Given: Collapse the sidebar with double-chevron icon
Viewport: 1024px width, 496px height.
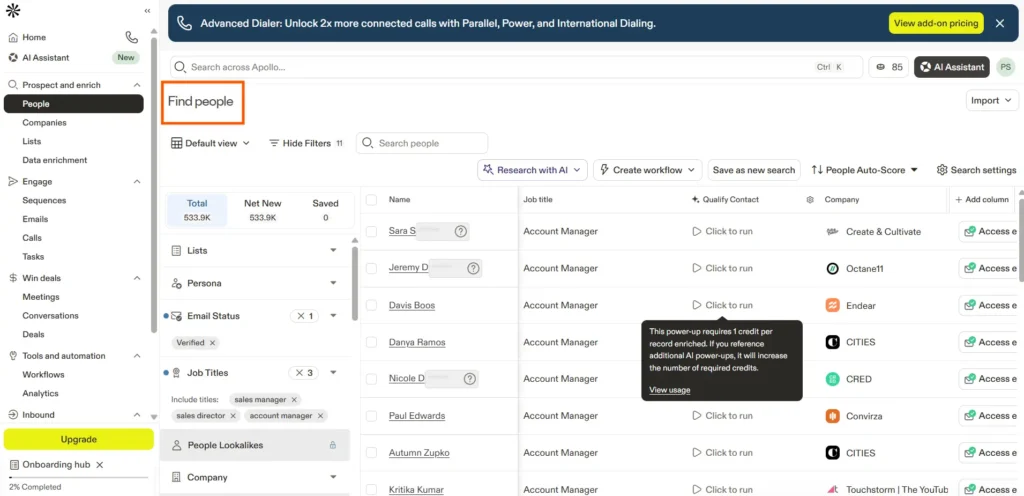Looking at the screenshot, I should coord(147,10).
